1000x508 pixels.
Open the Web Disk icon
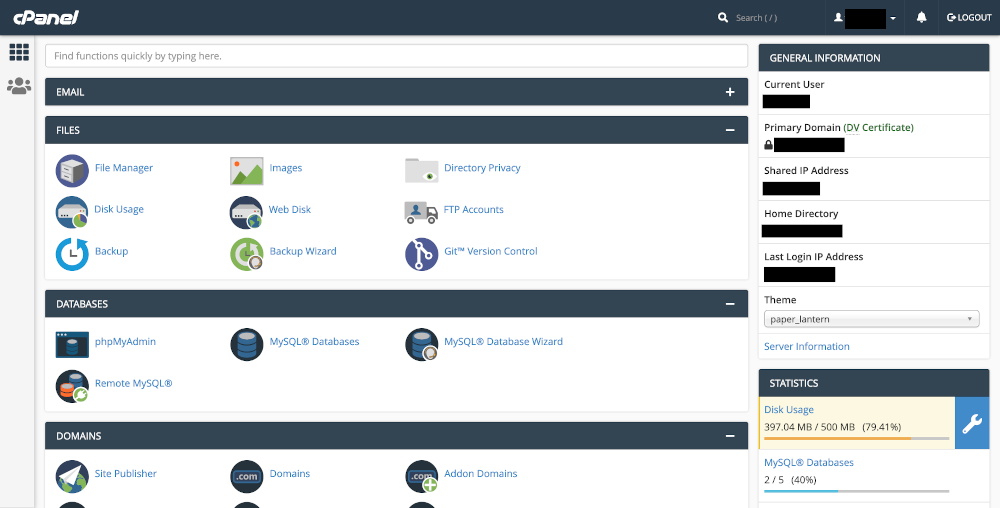246,212
